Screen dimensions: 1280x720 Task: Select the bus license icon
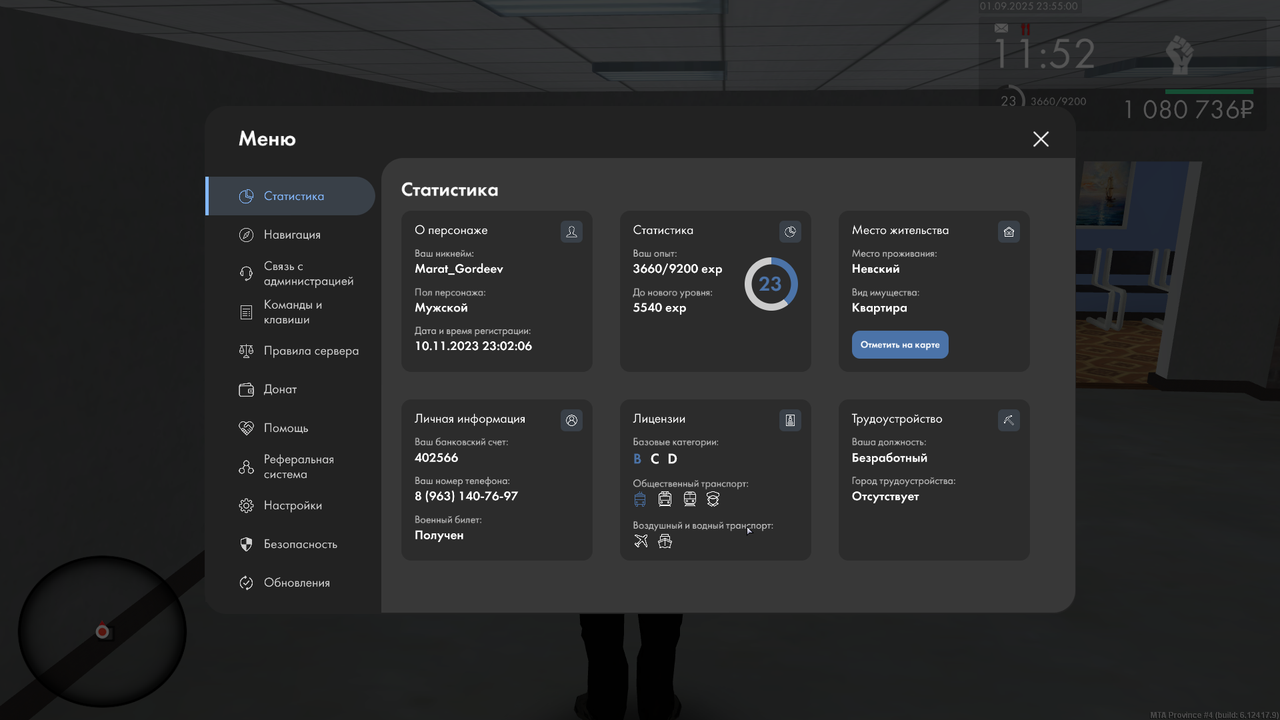coord(665,499)
